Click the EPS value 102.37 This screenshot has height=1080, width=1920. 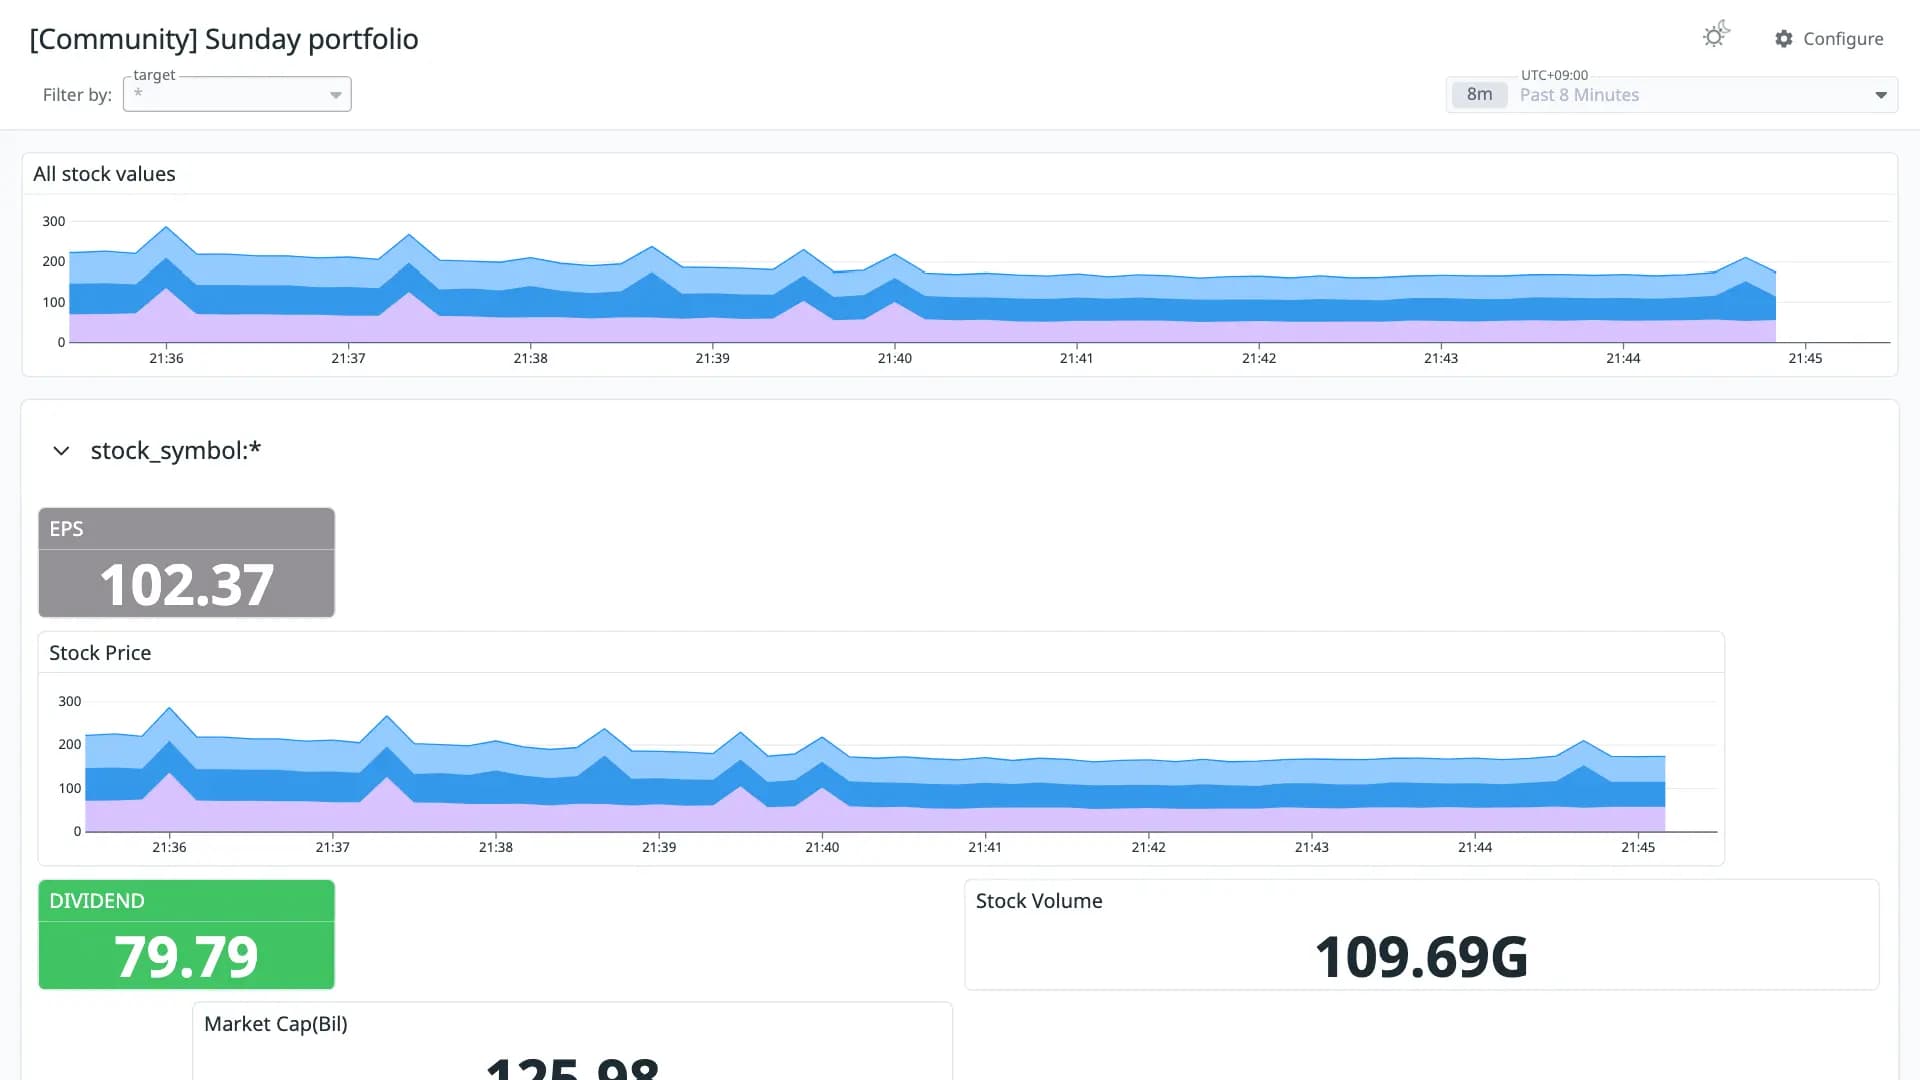(x=186, y=584)
